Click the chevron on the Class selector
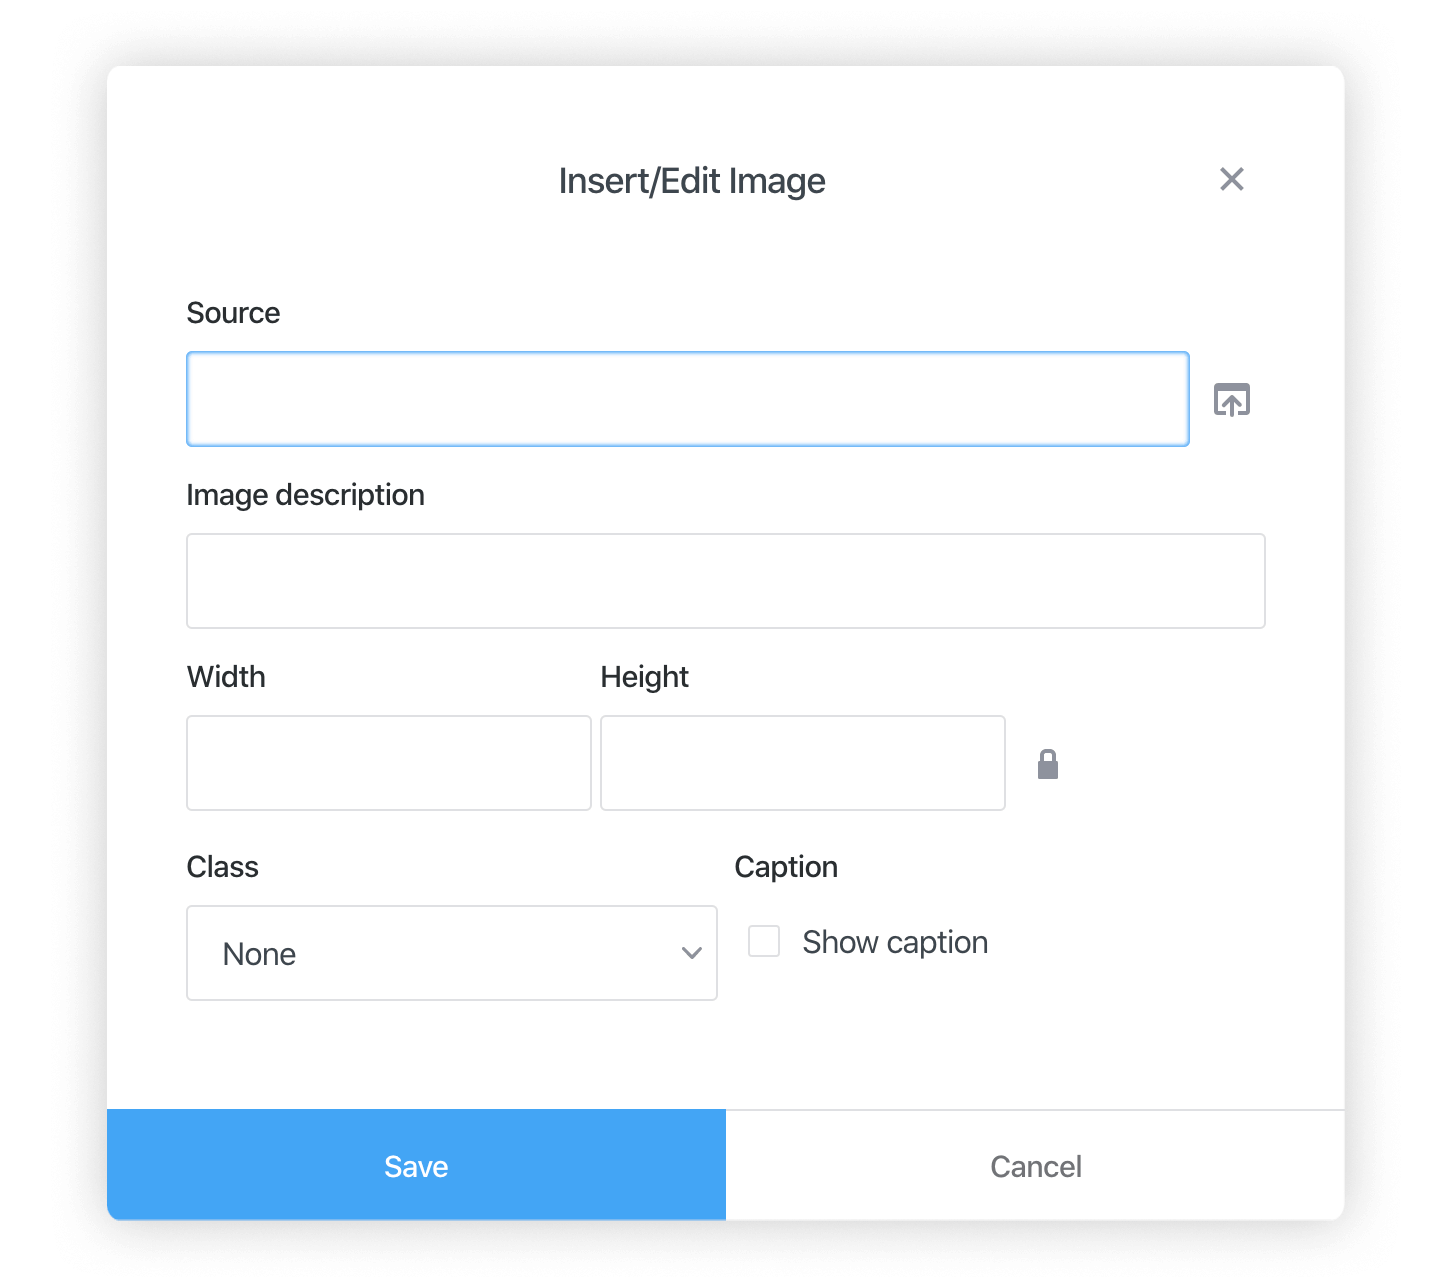This screenshot has width=1456, height=1285. (x=691, y=953)
